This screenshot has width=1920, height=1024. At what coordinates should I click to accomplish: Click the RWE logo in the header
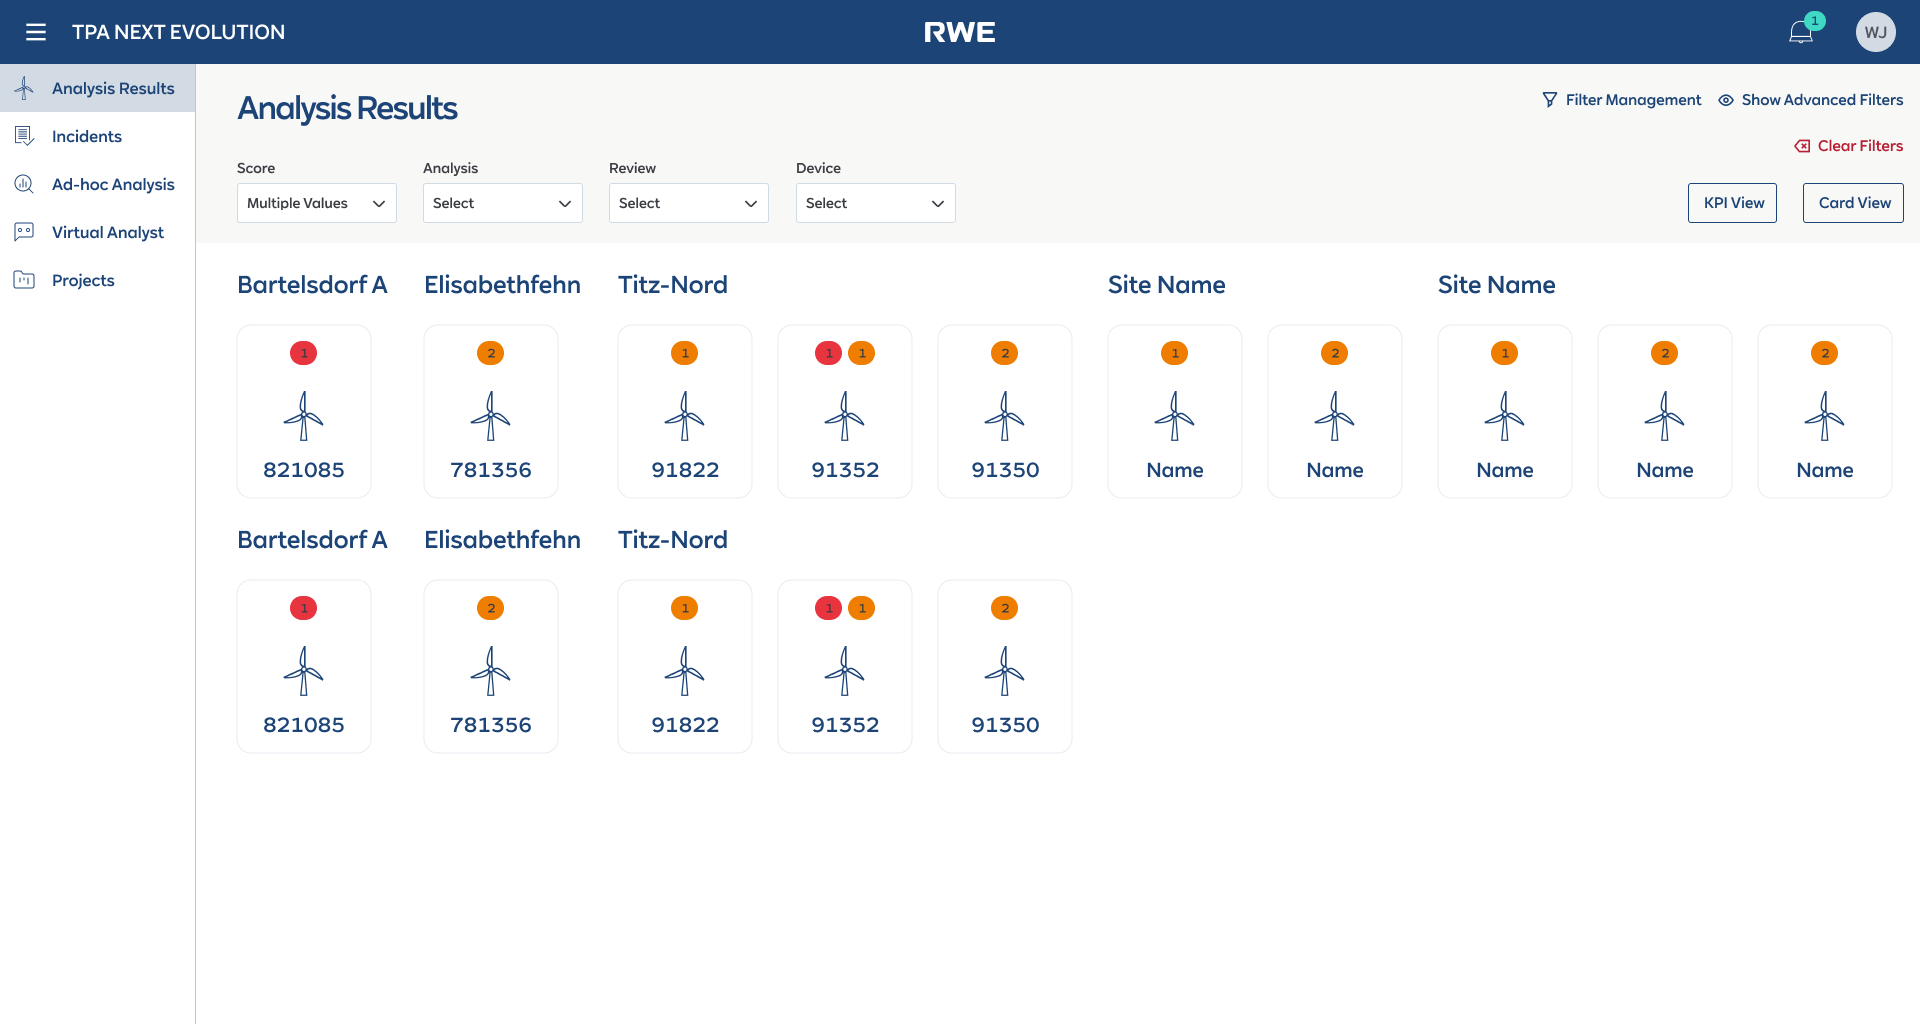[x=960, y=31]
